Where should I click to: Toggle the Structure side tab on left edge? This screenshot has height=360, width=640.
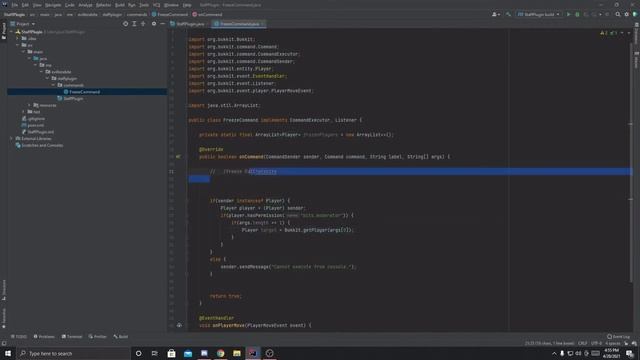tap(4, 290)
